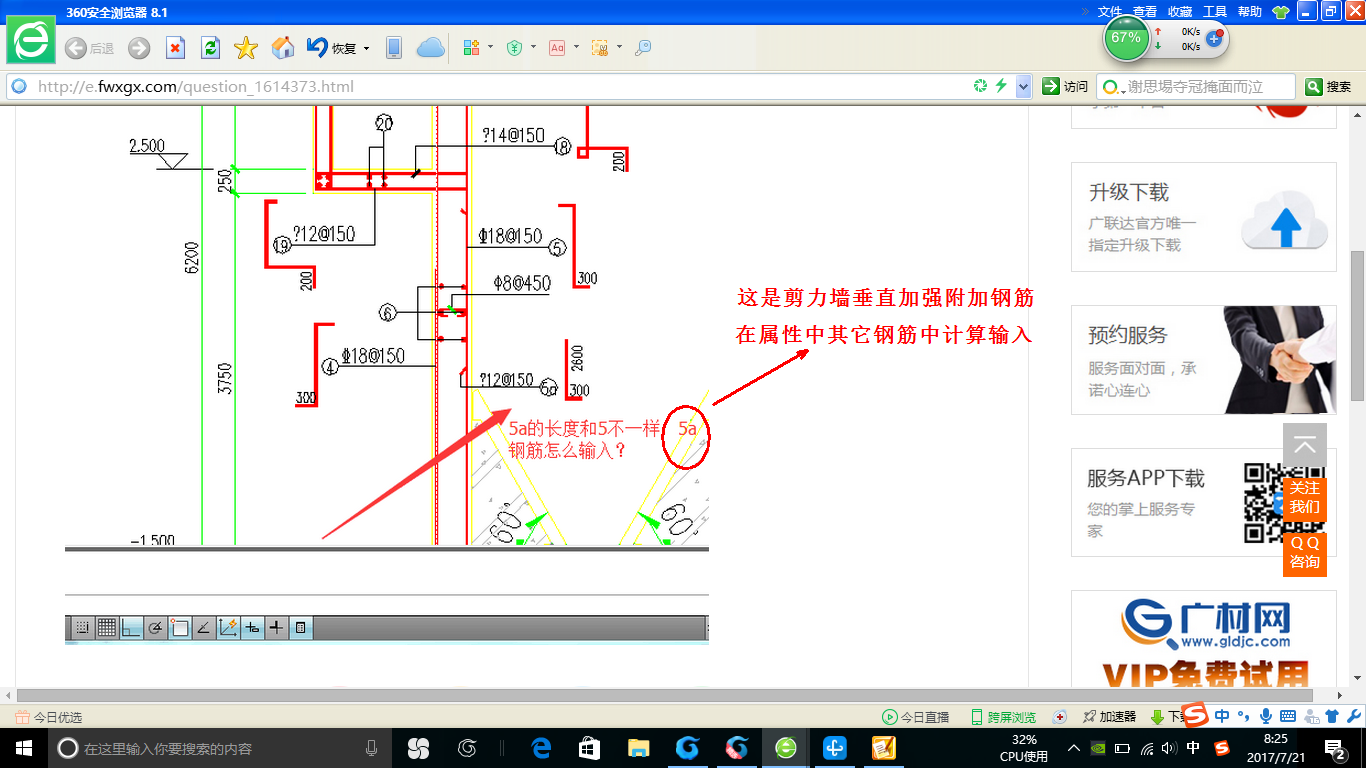Click the 升级下载 upgrade download card
This screenshot has height=768, width=1366.
coord(1204,217)
